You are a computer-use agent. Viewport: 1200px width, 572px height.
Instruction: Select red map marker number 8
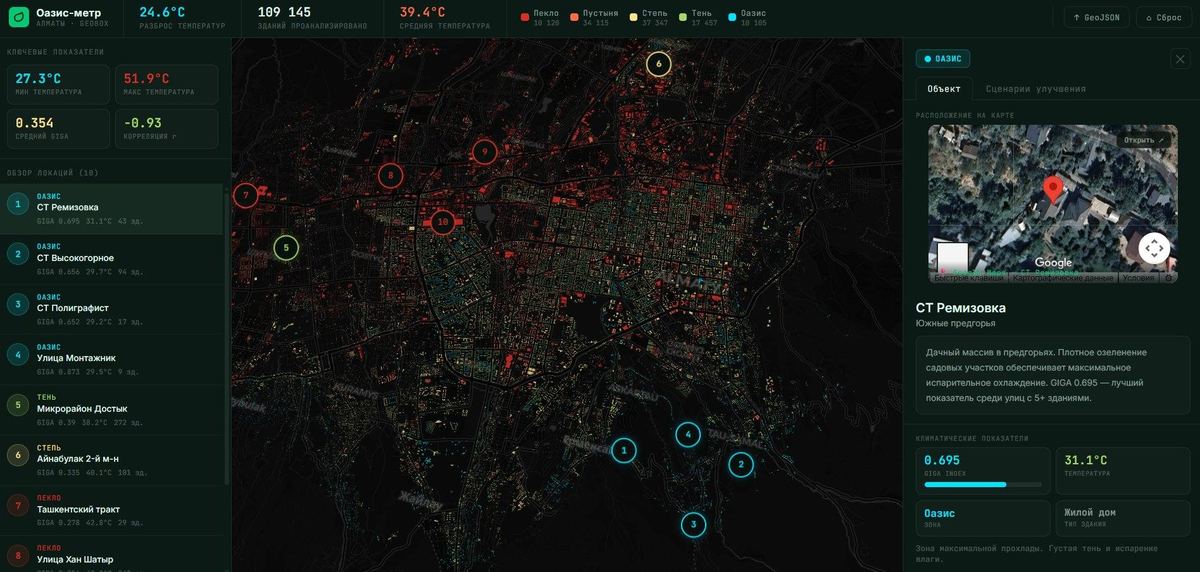pyautogui.click(x=390, y=176)
